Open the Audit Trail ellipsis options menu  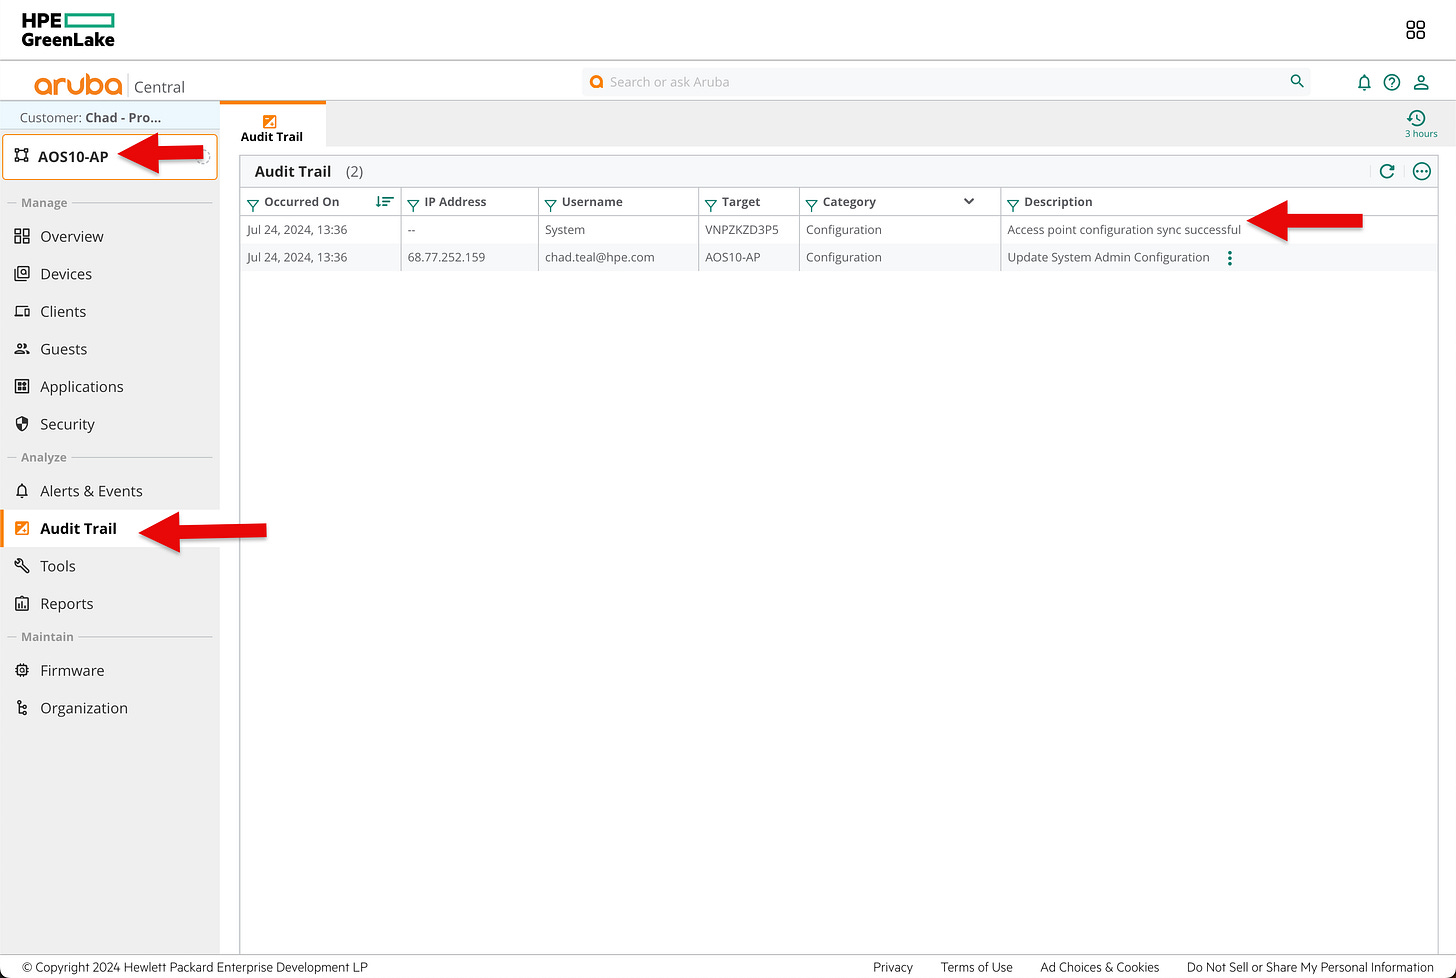(x=1421, y=171)
